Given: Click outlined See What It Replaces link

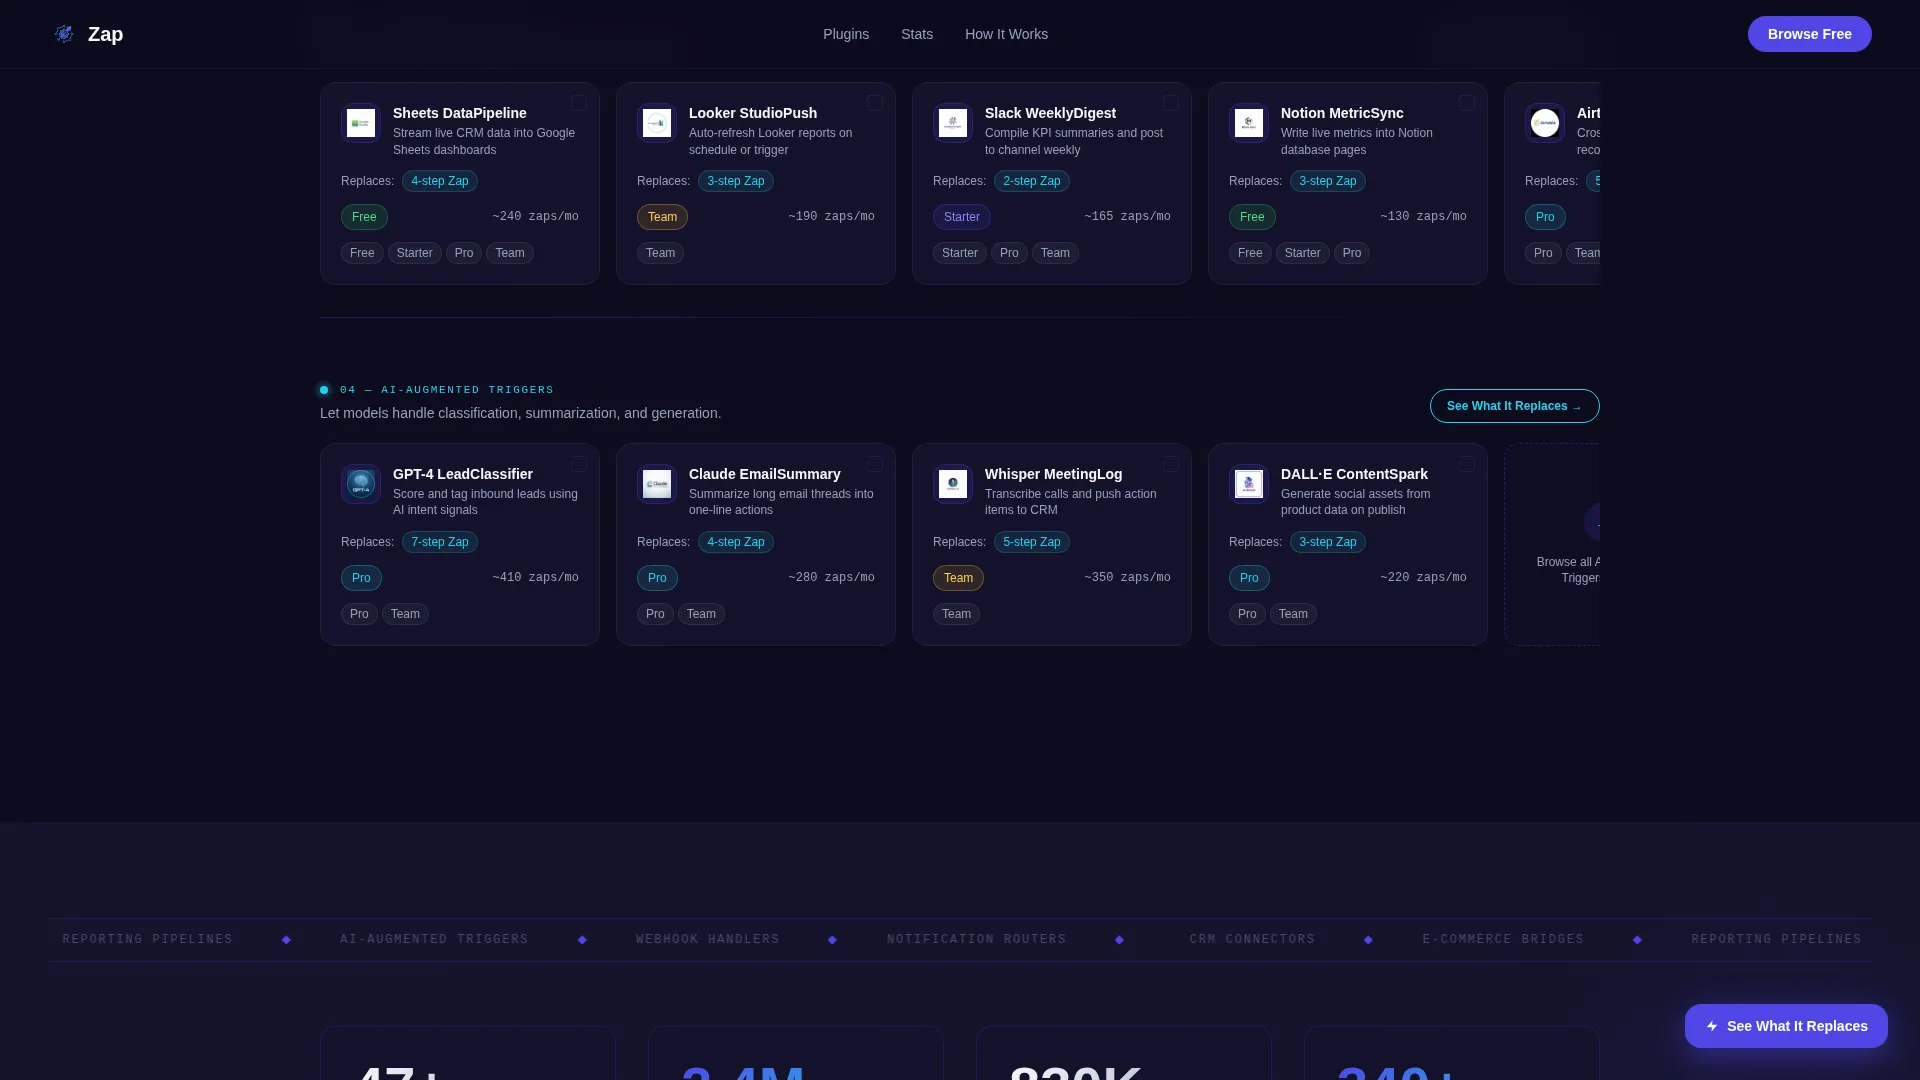Looking at the screenshot, I should click(x=1514, y=406).
